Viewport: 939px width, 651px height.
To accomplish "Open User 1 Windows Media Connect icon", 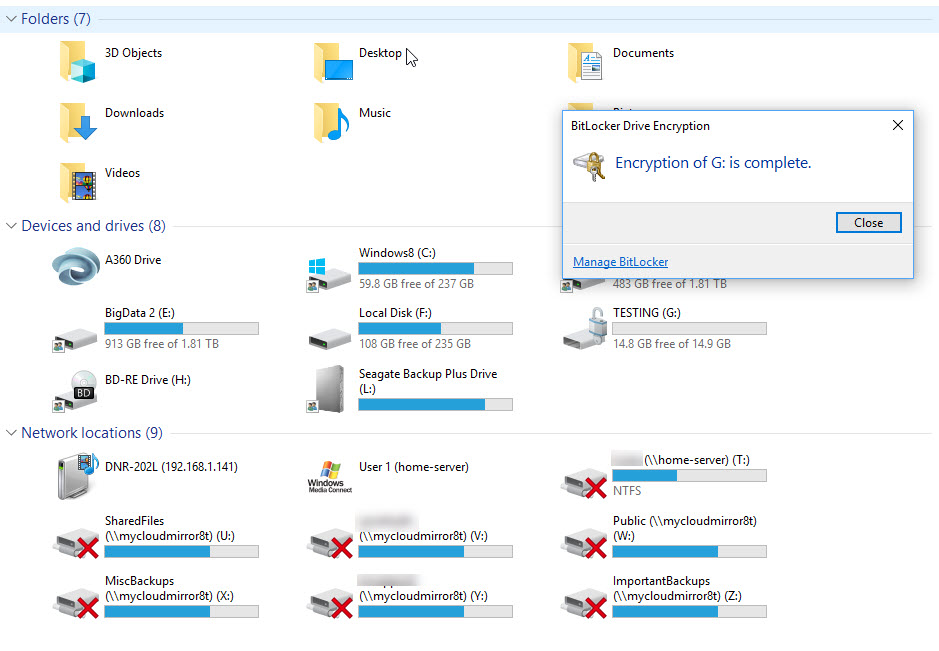I will pyautogui.click(x=330, y=477).
